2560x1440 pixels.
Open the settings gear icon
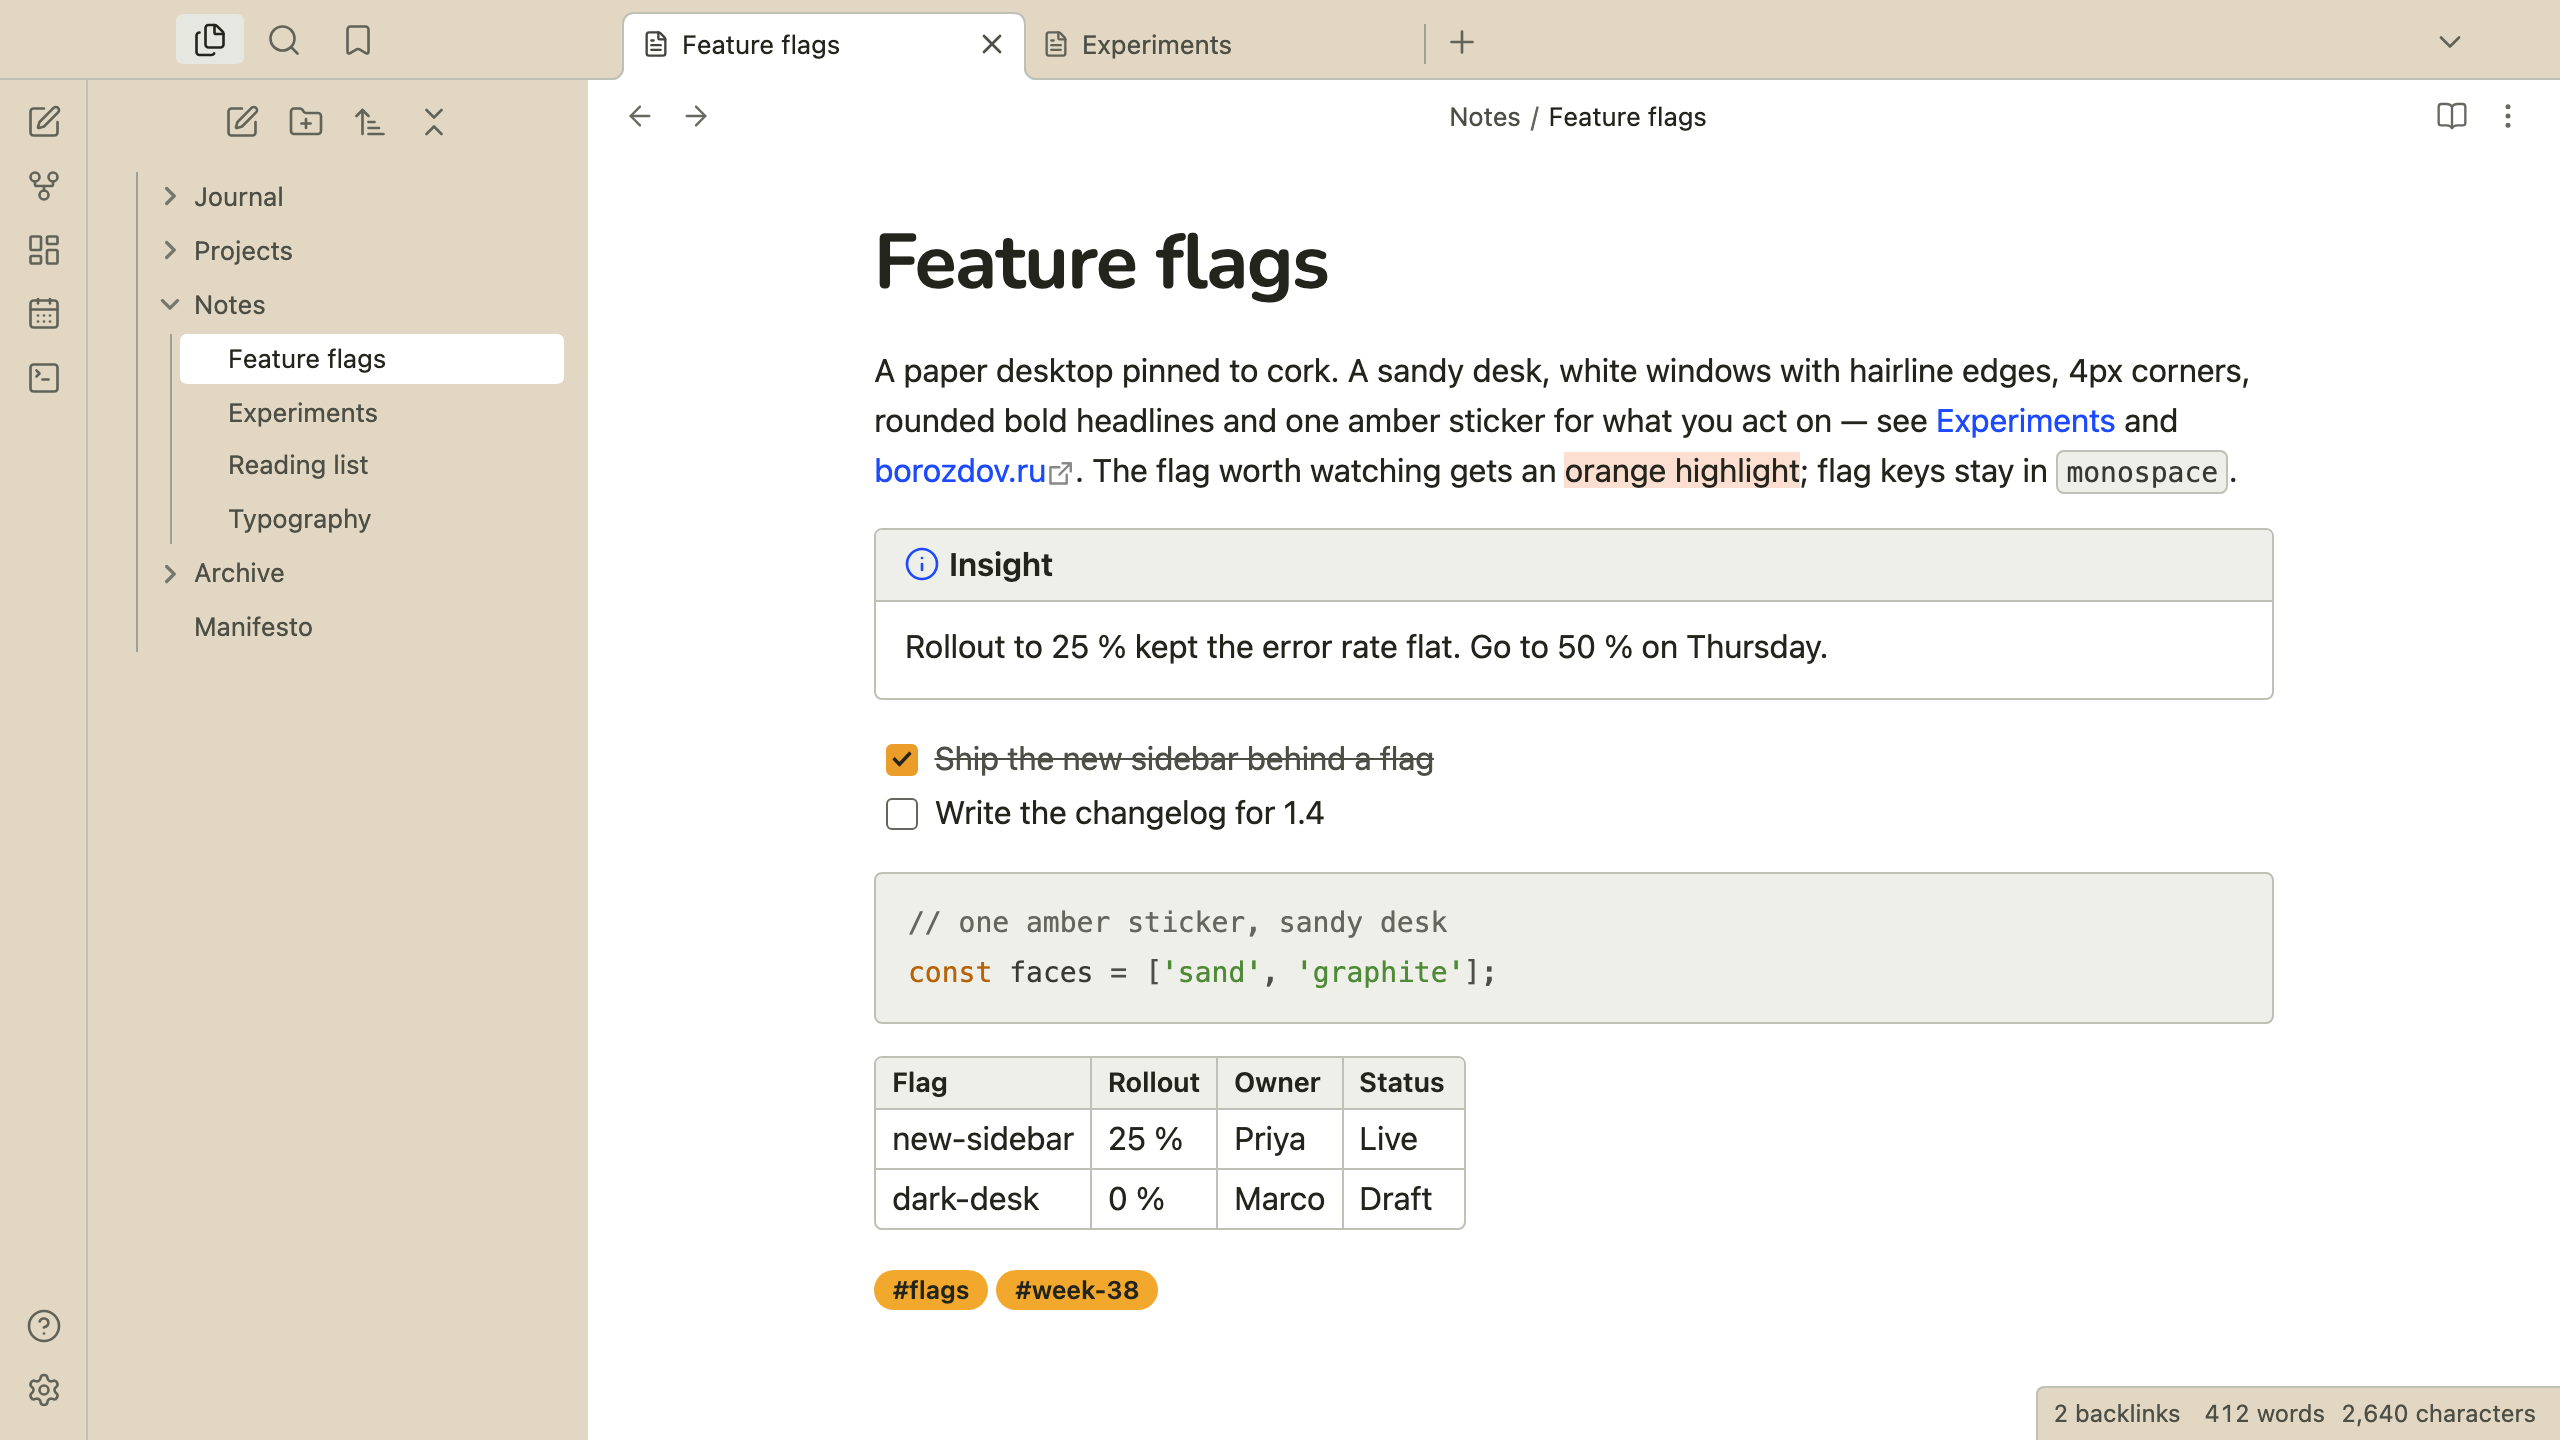[44, 1390]
